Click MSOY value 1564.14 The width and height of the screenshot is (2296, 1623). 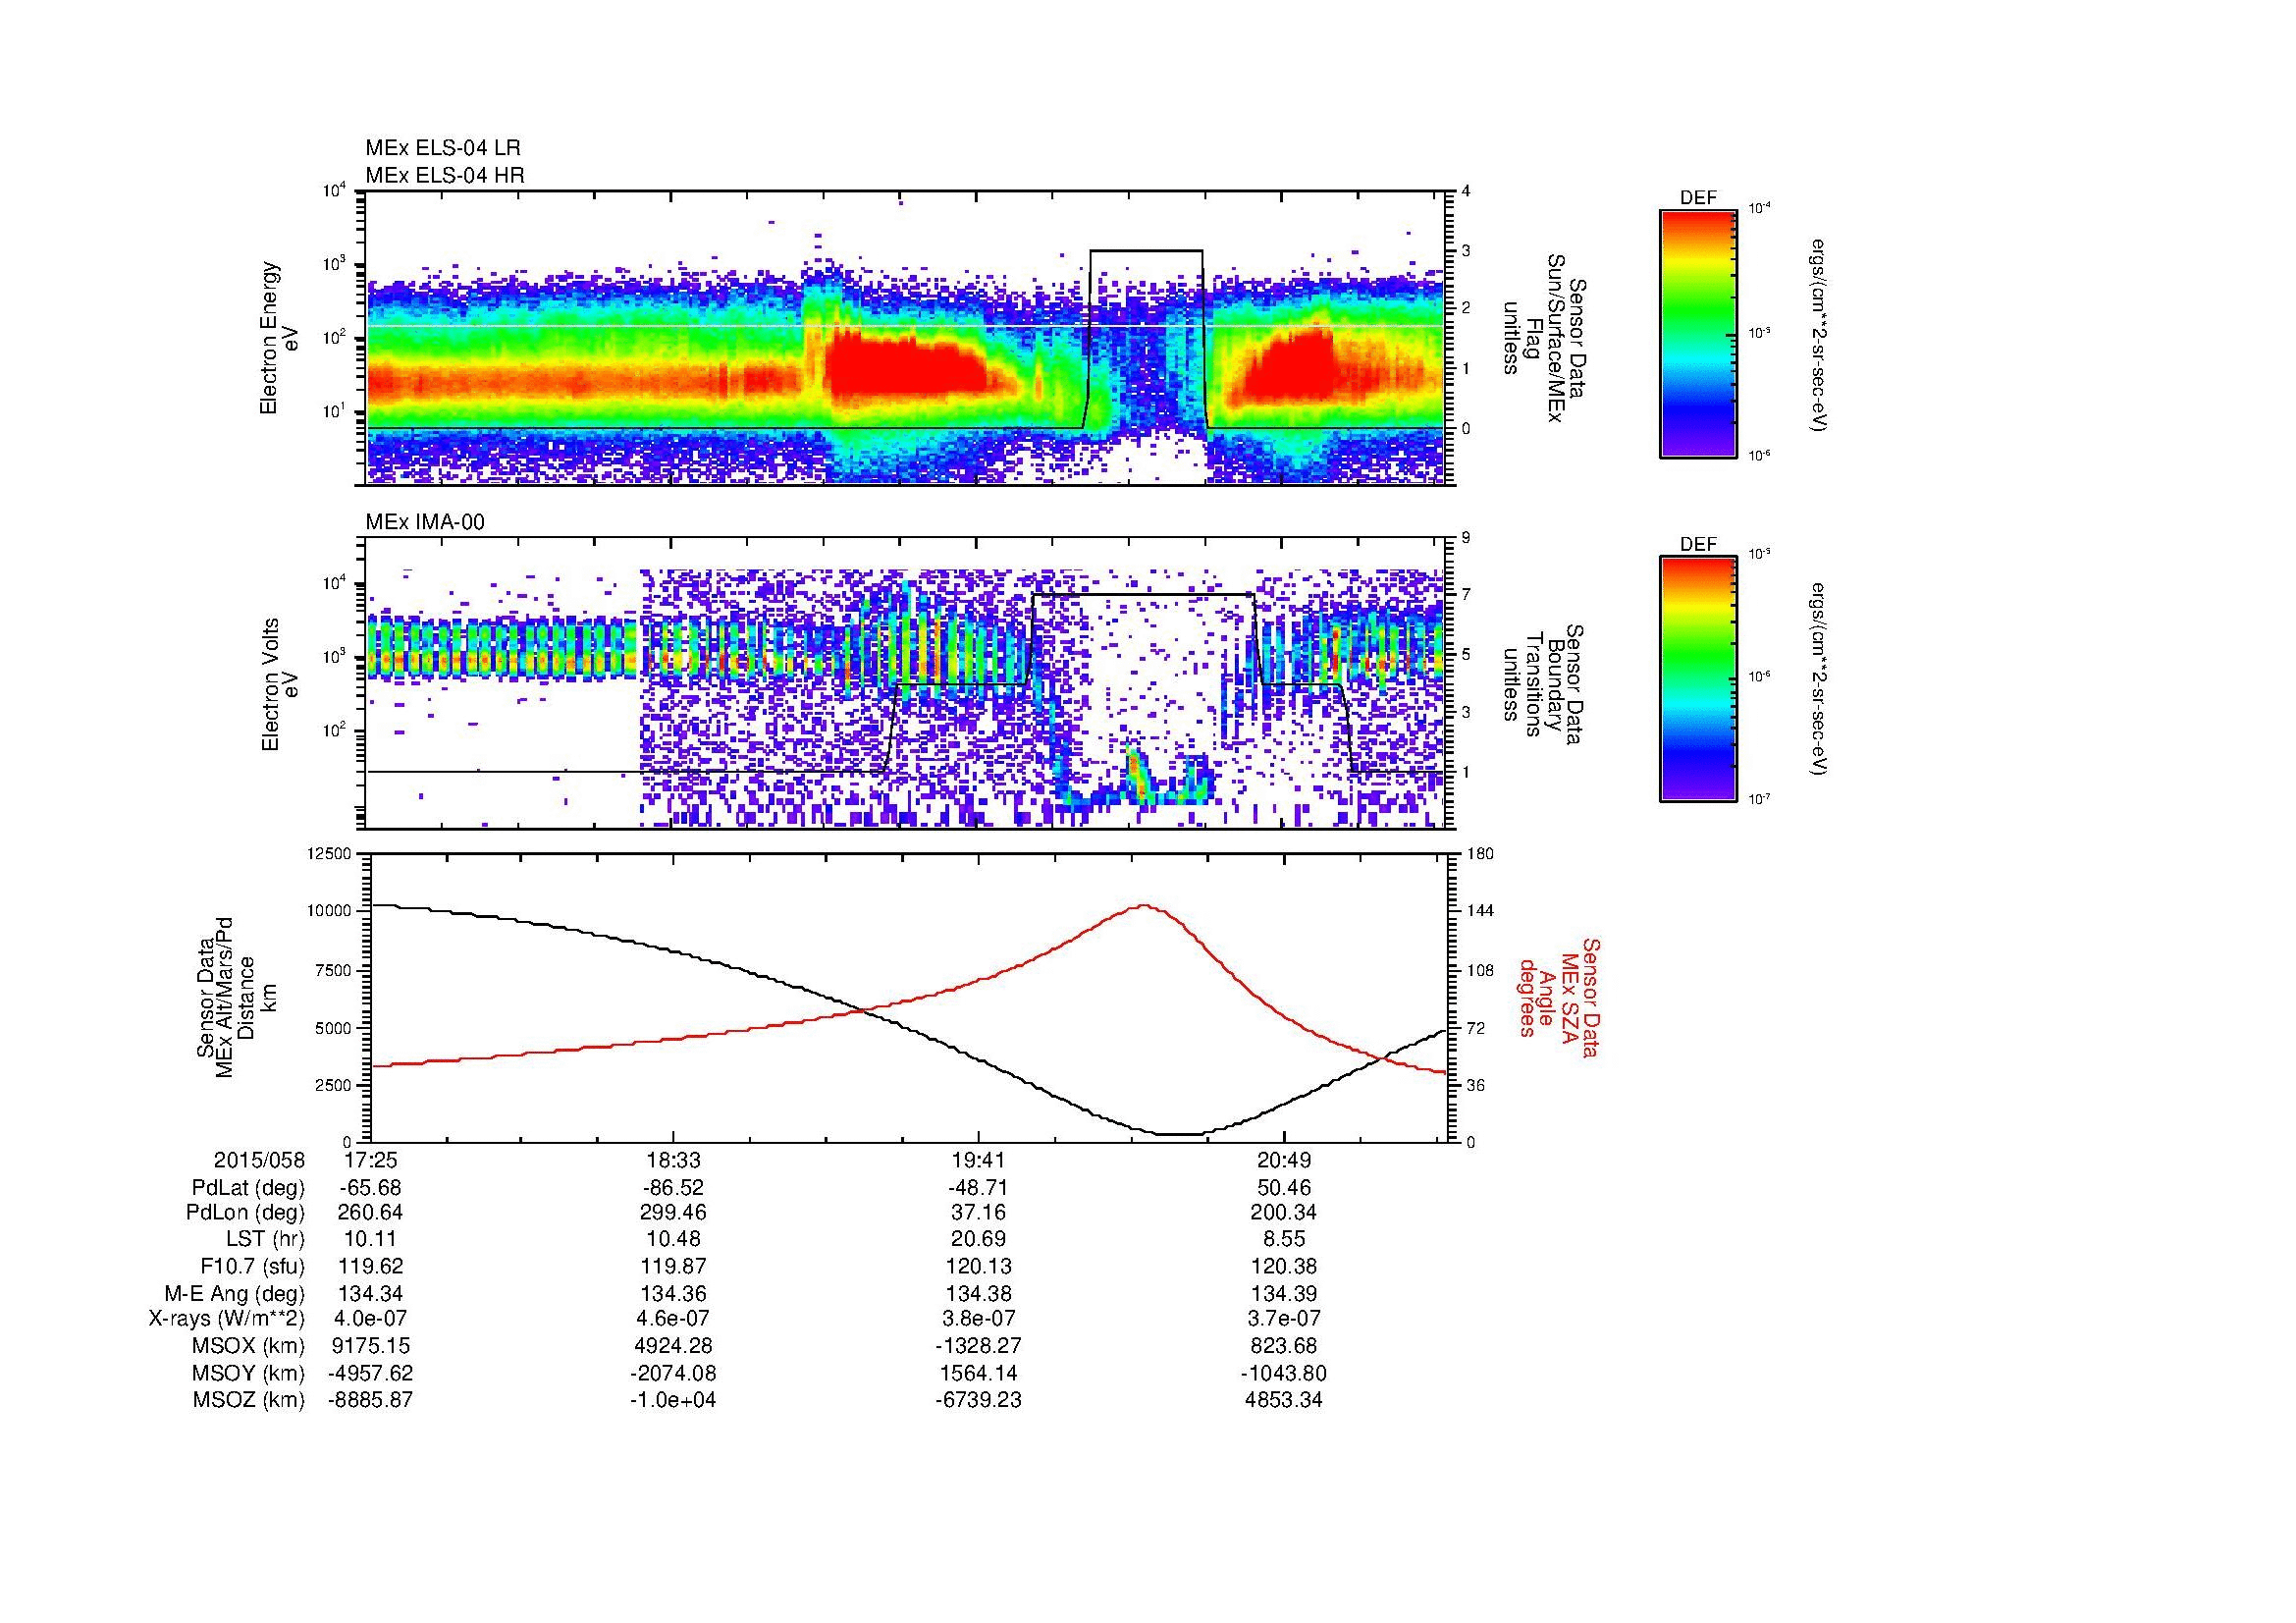[x=980, y=1373]
